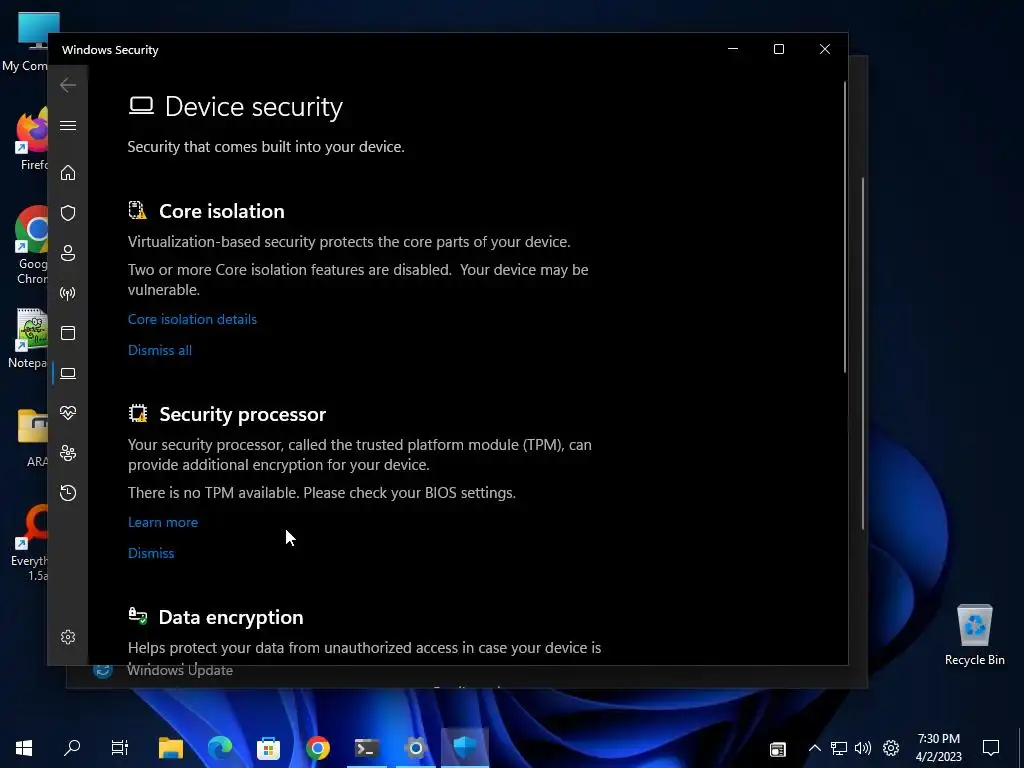Image resolution: width=1024 pixels, height=768 pixels.
Task: Open Core isolation details link
Action: tap(192, 319)
